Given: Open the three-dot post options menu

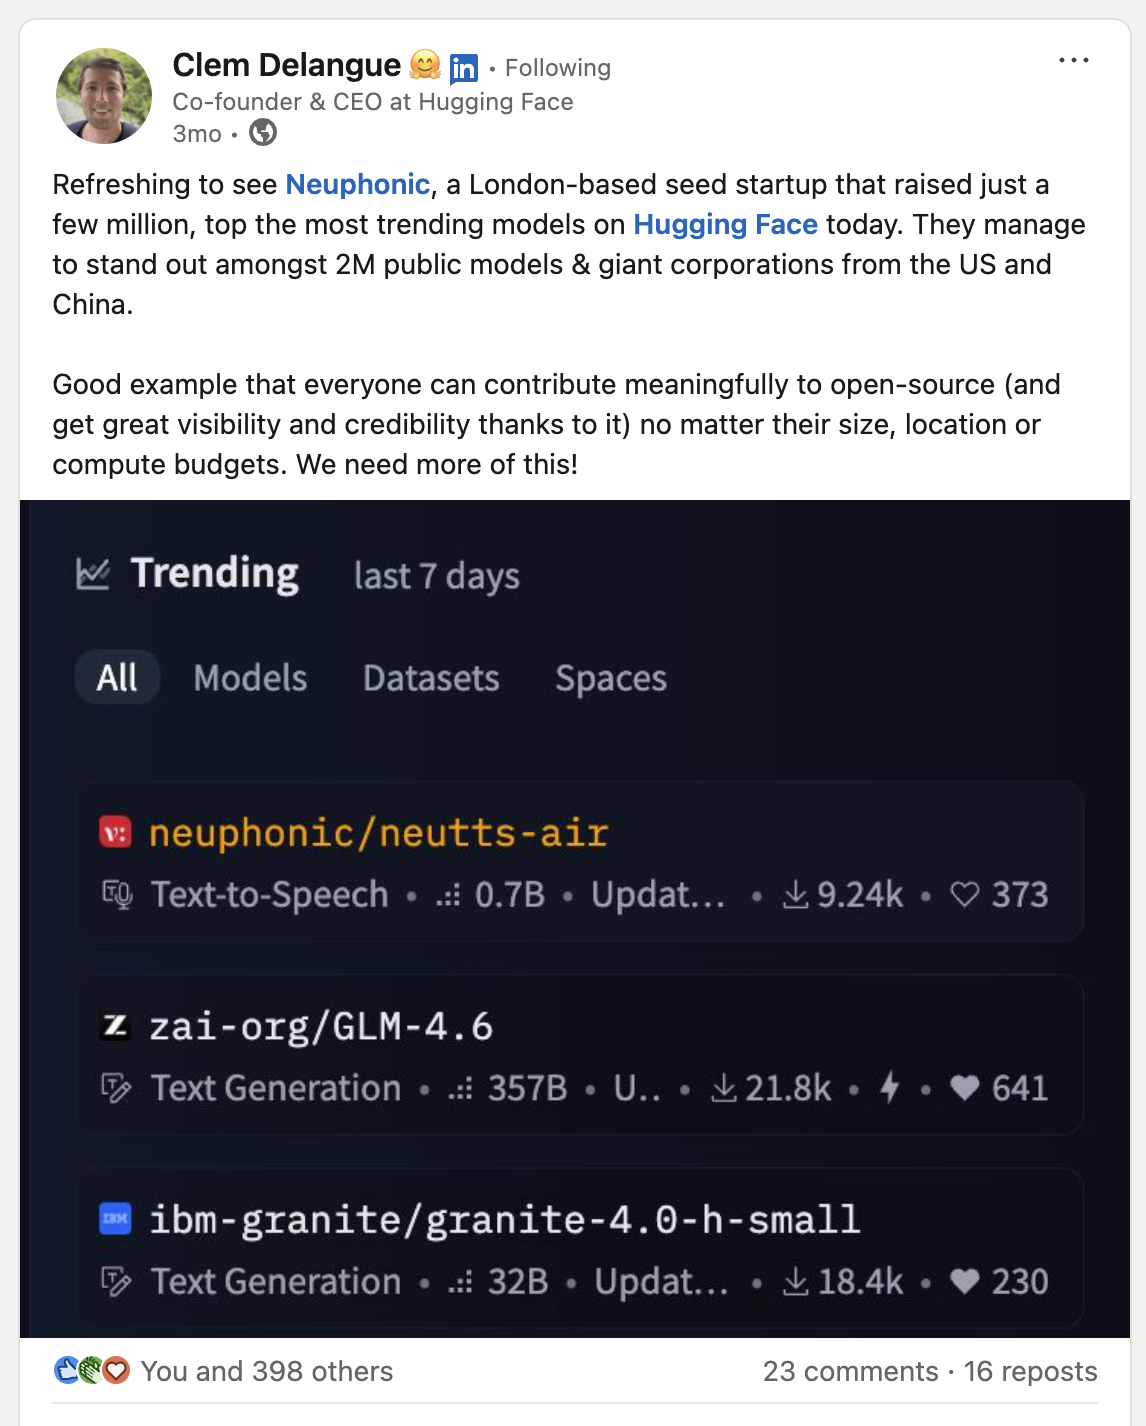Looking at the screenshot, I should tap(1073, 61).
